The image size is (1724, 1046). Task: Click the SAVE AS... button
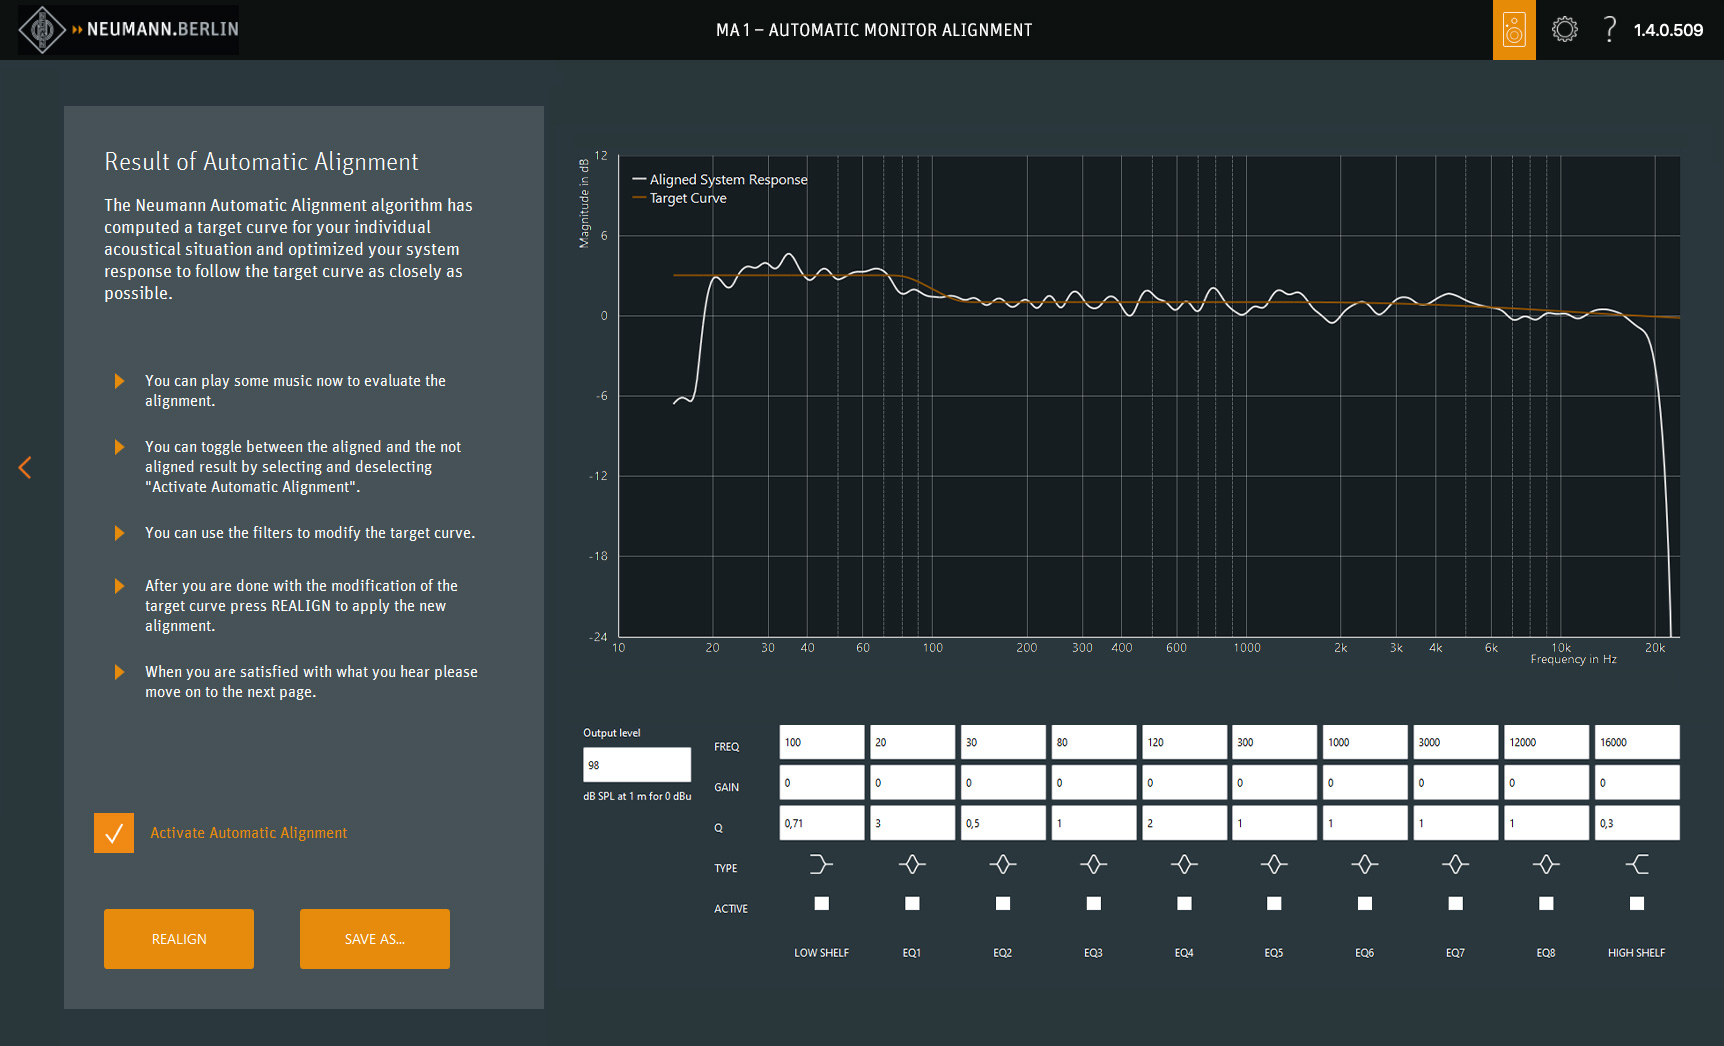[x=374, y=939]
